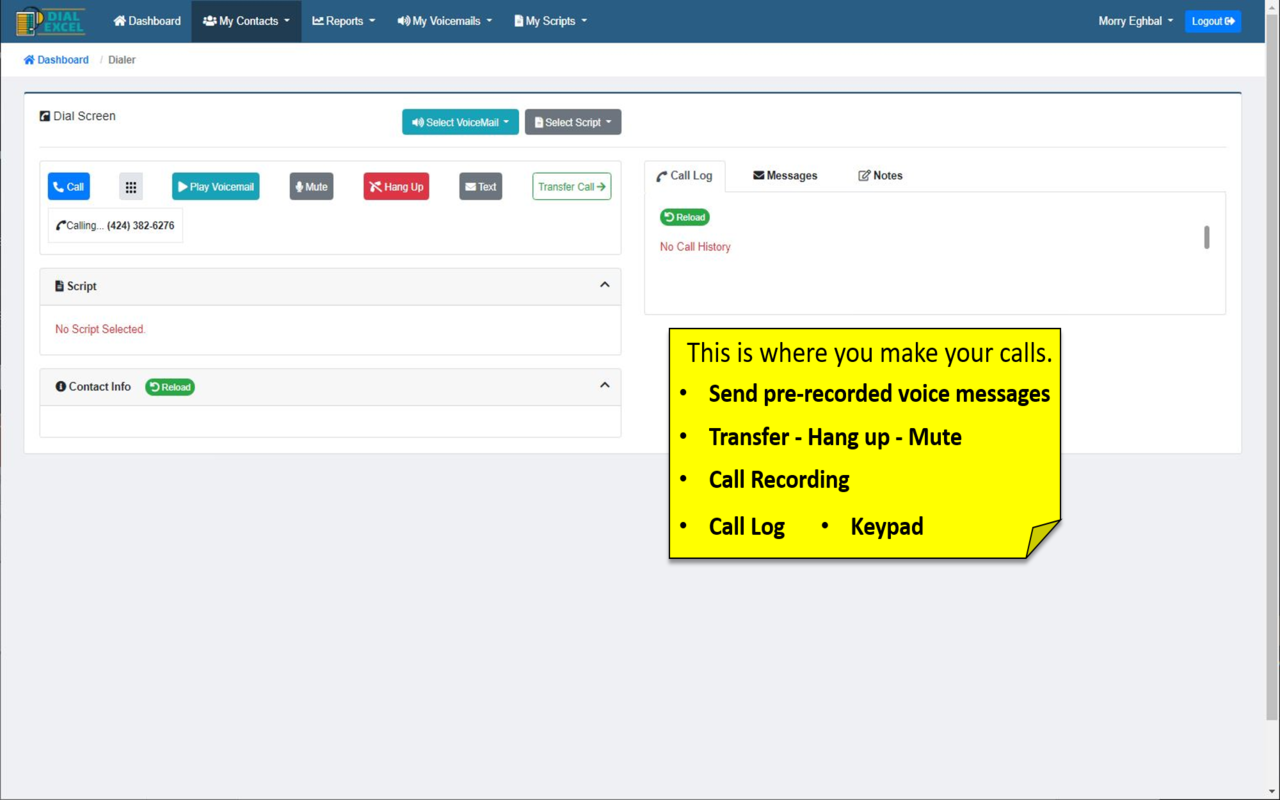1280x800 pixels.
Task: Reload the Call Log history
Action: tap(685, 217)
